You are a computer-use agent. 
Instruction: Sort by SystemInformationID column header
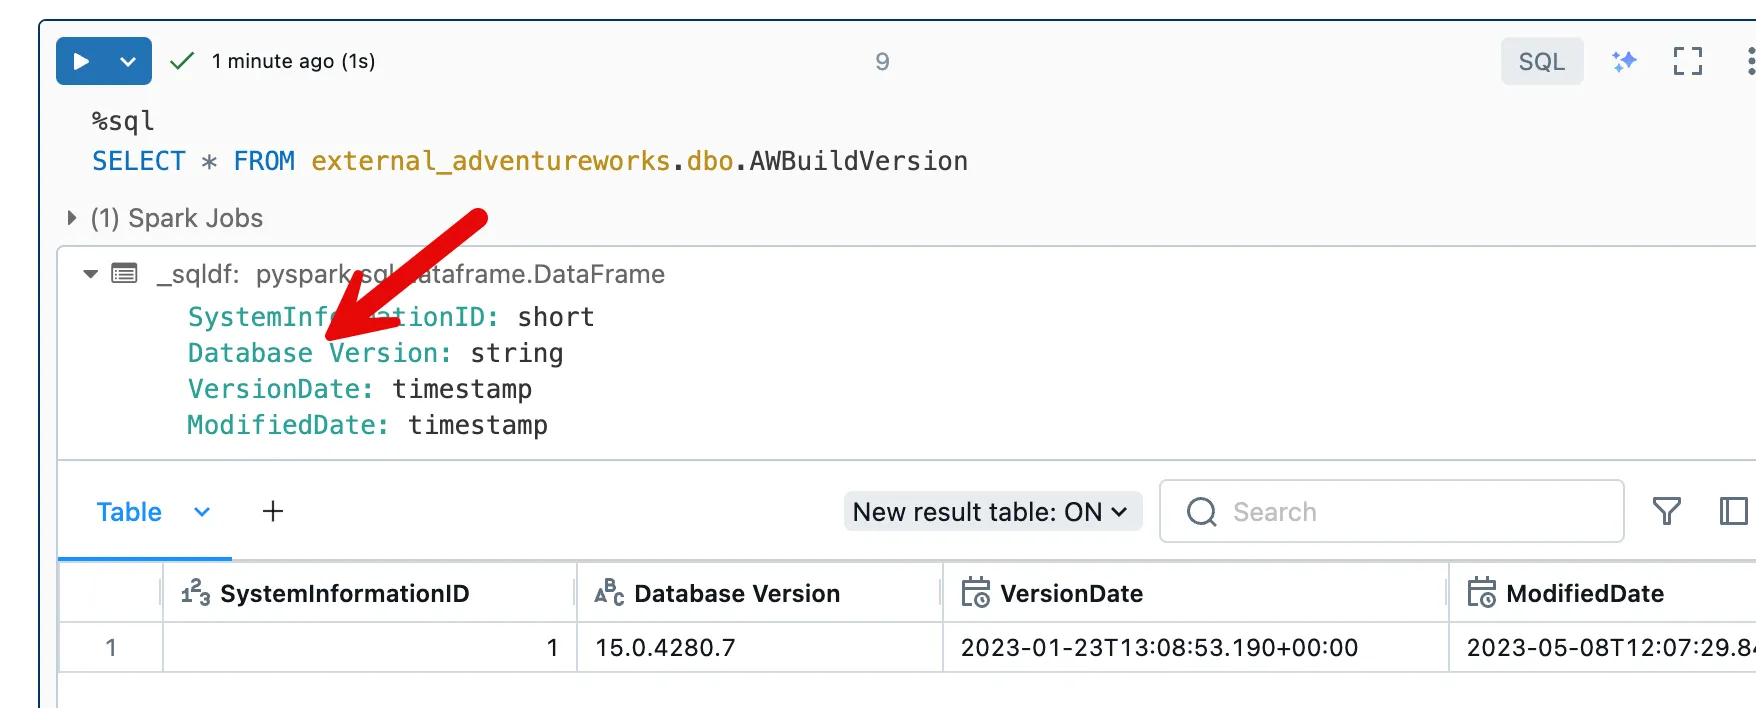coord(344,594)
